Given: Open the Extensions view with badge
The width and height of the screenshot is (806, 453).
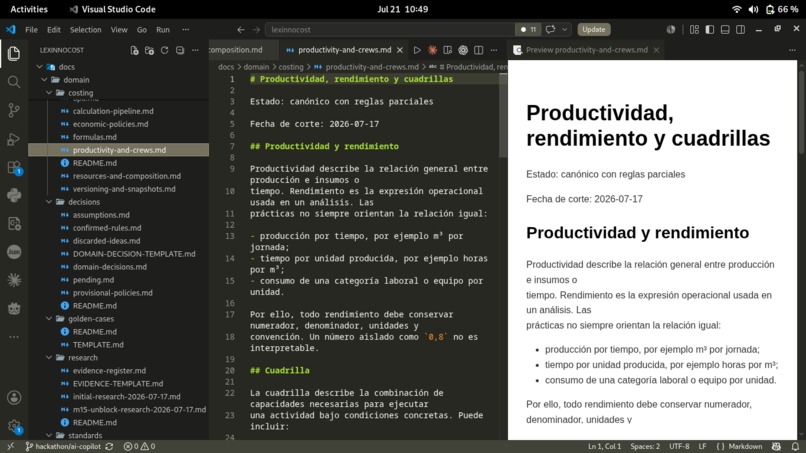Looking at the screenshot, I should point(14,168).
